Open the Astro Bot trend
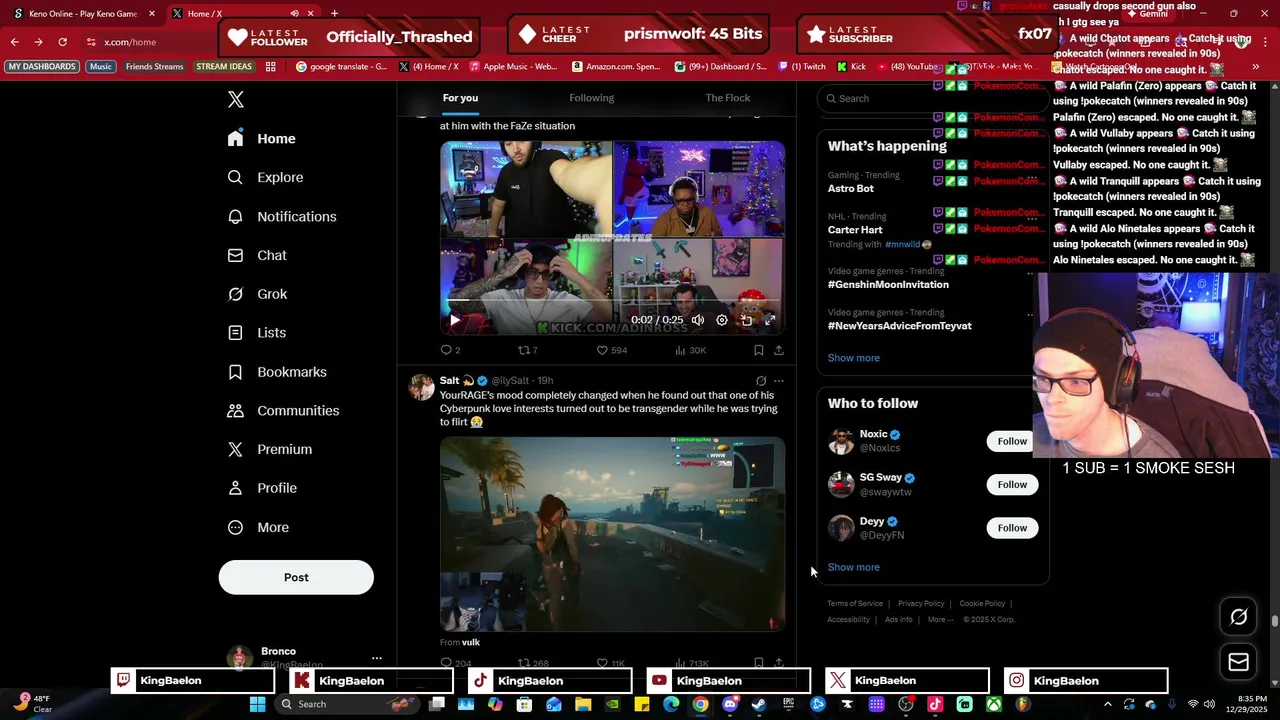 click(851, 188)
